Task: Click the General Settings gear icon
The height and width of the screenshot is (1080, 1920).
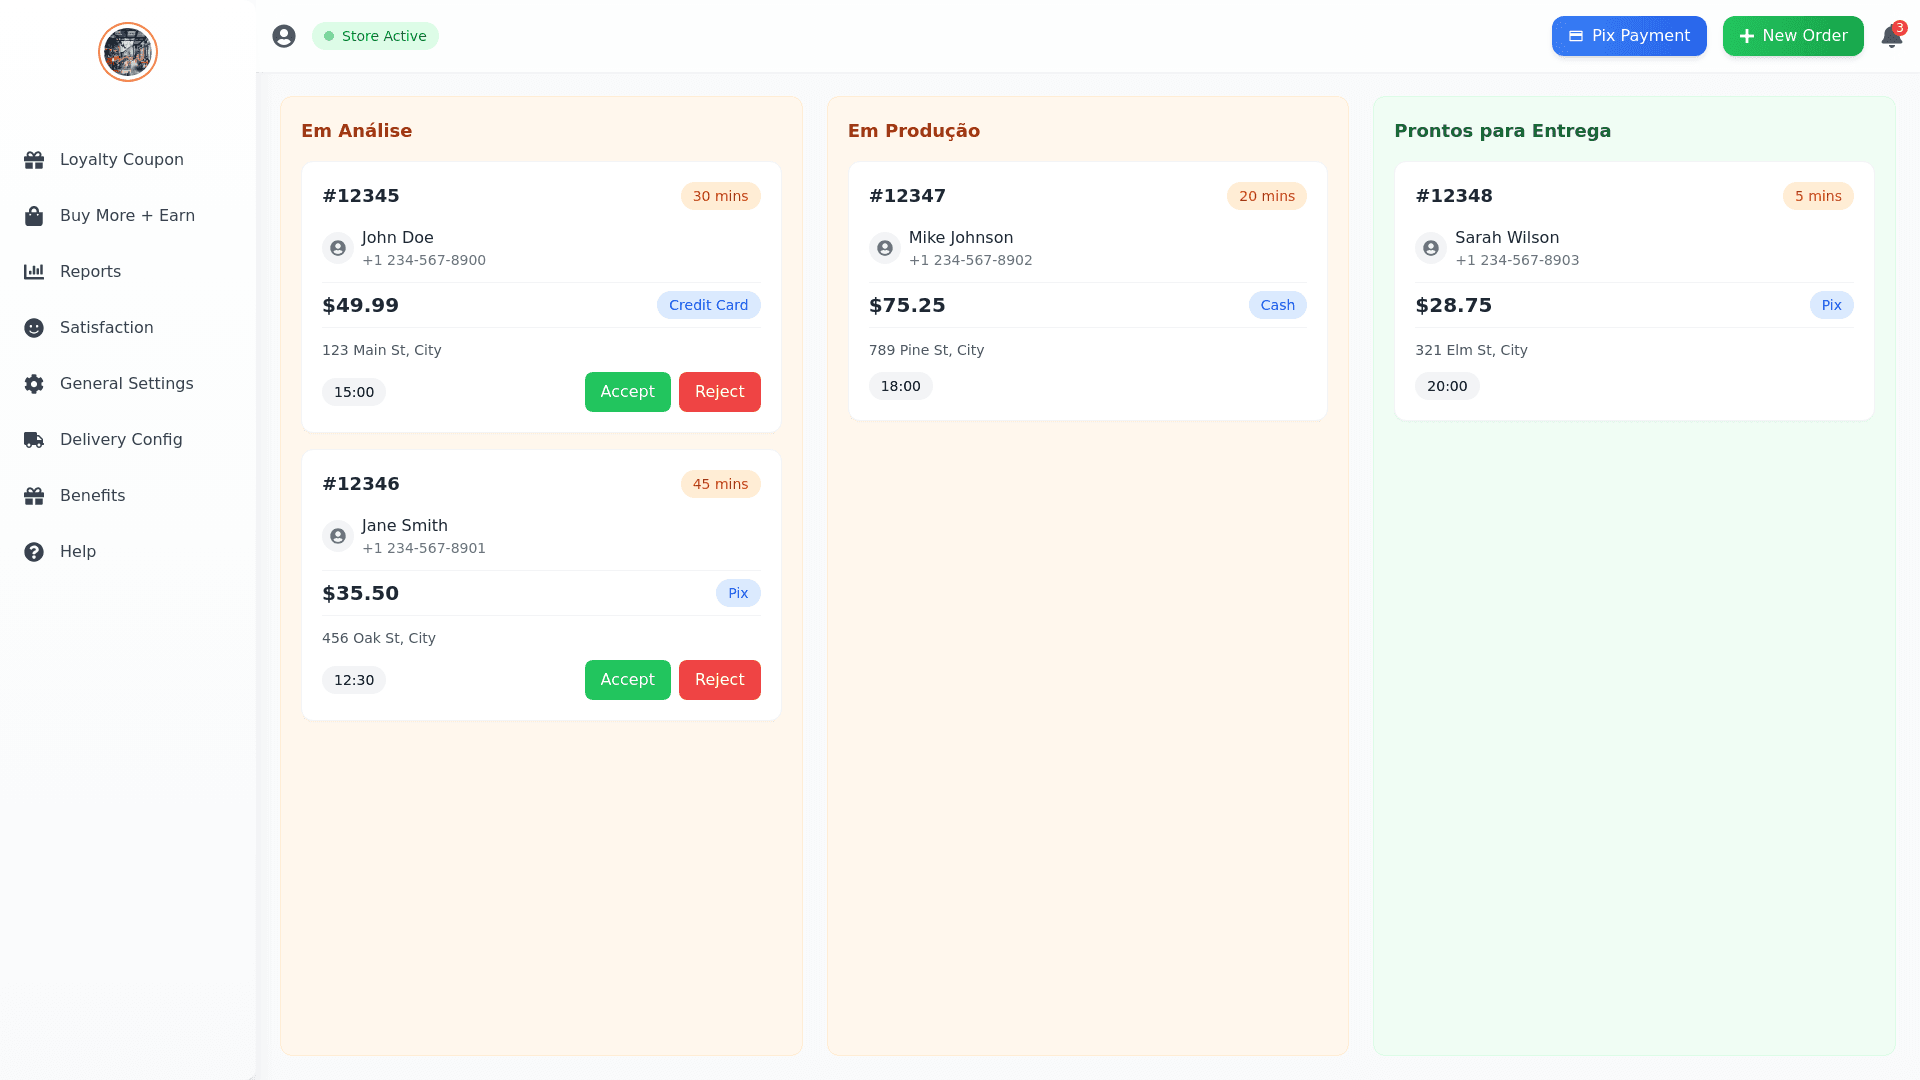Action: point(34,384)
